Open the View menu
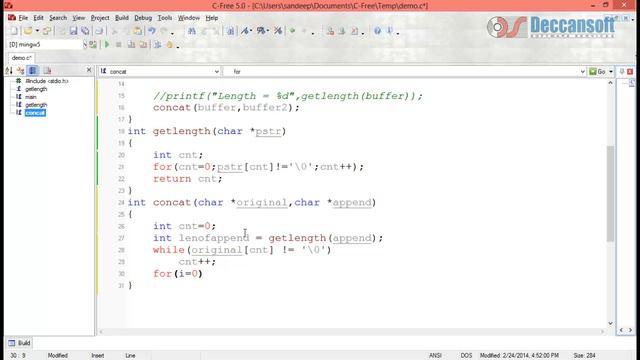The width and height of the screenshot is (640, 360). pyautogui.click(x=79, y=18)
